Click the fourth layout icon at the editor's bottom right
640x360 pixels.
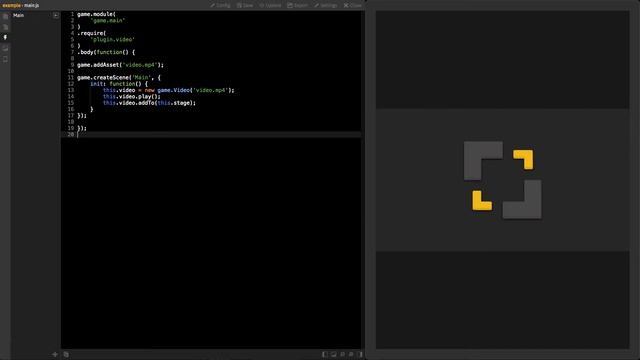(351, 354)
